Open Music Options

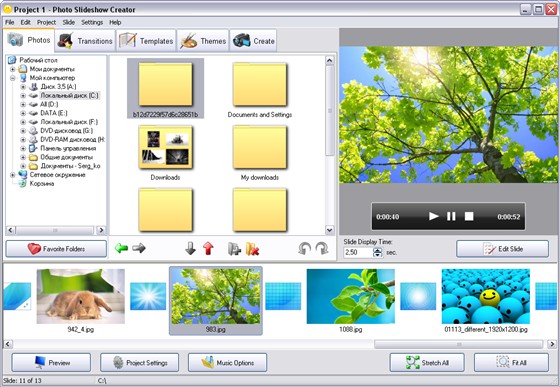[x=228, y=363]
